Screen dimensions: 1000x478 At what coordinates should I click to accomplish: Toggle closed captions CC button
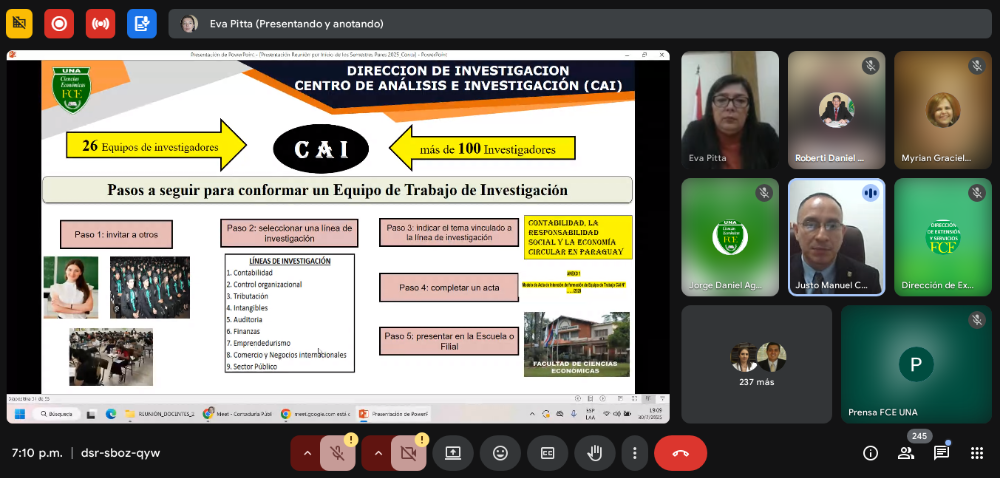click(x=547, y=453)
